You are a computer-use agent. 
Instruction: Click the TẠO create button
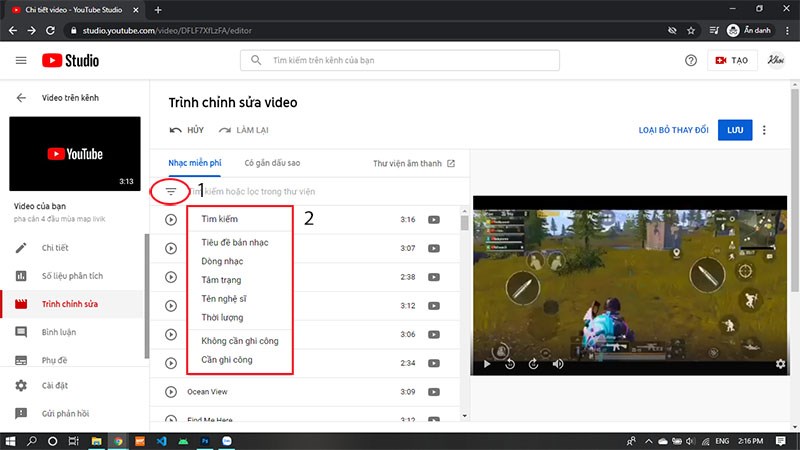click(x=732, y=60)
